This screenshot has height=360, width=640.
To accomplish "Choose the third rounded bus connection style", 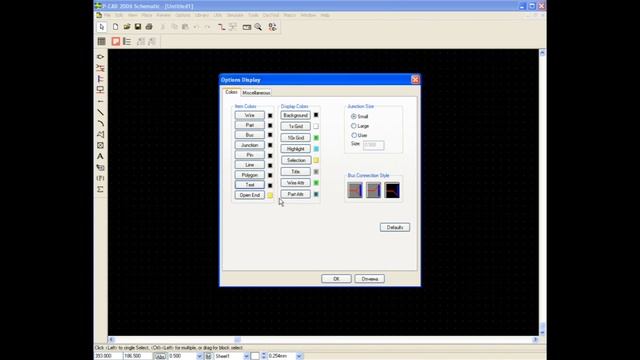I will tap(392, 190).
